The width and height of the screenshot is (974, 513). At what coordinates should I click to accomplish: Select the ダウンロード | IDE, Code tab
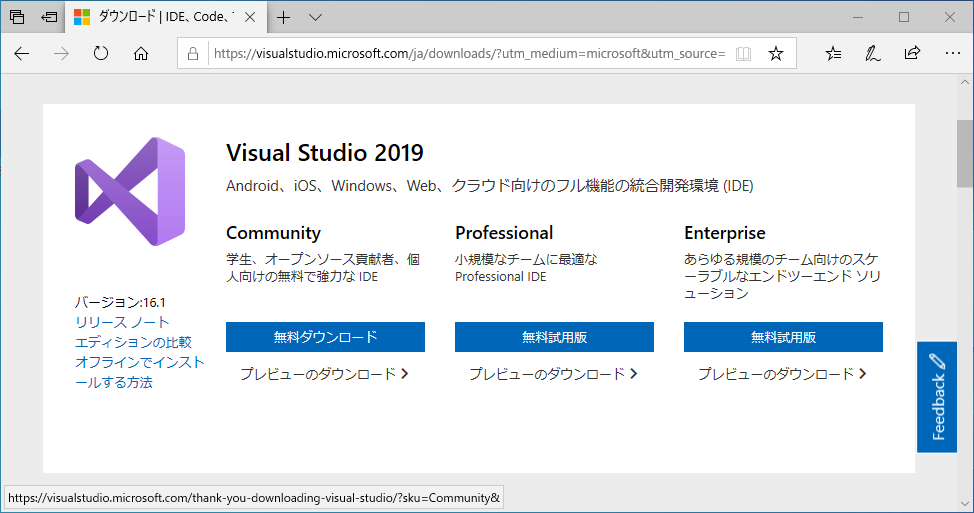pos(166,17)
